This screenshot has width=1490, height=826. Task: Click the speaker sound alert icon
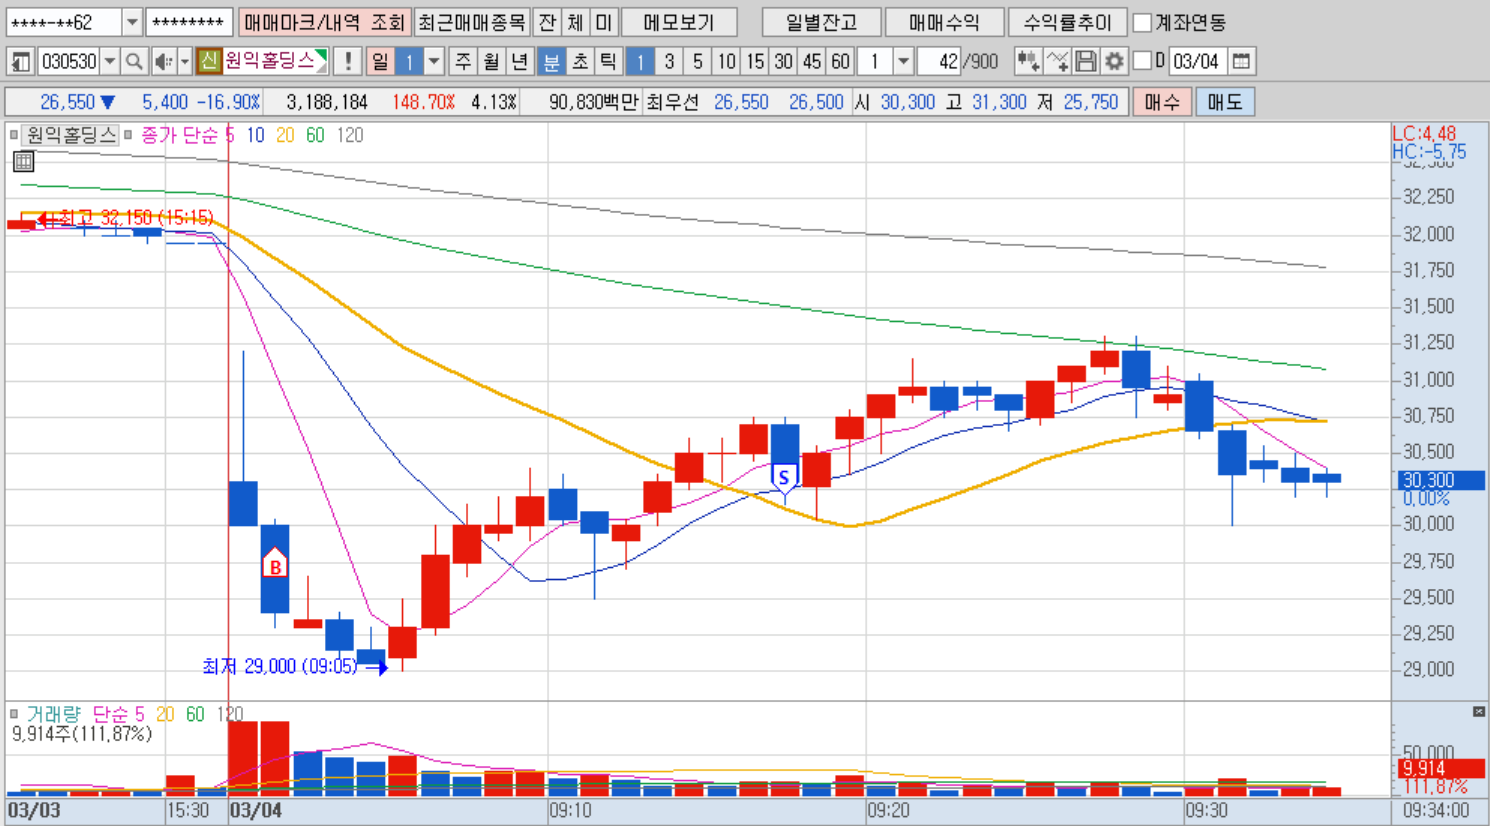click(x=164, y=62)
